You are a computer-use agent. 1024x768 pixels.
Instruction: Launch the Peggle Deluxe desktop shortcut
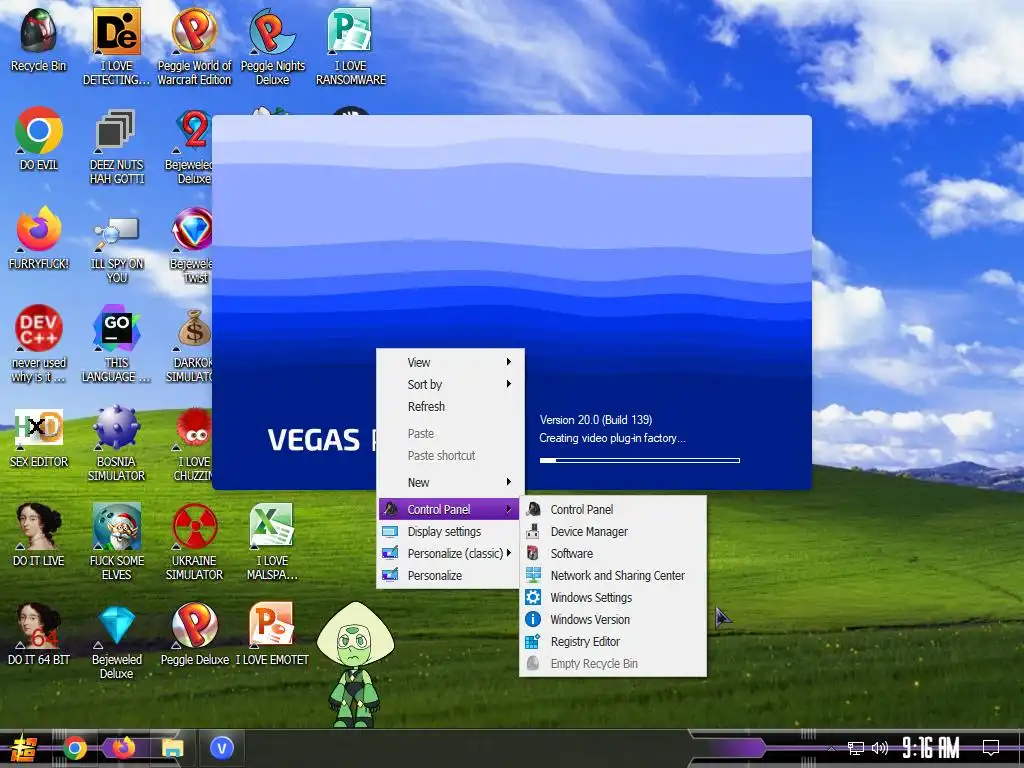pos(195,633)
